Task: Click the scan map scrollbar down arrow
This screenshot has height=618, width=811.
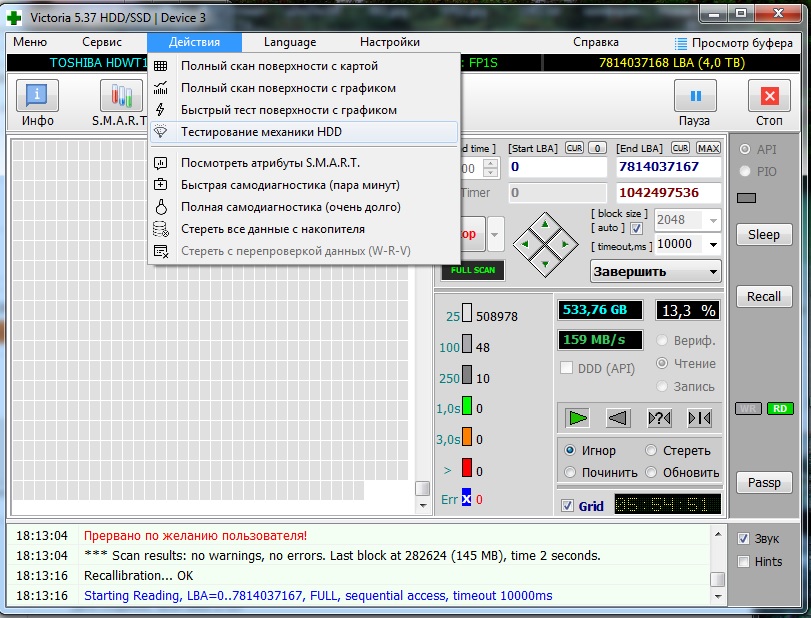Action: click(423, 506)
